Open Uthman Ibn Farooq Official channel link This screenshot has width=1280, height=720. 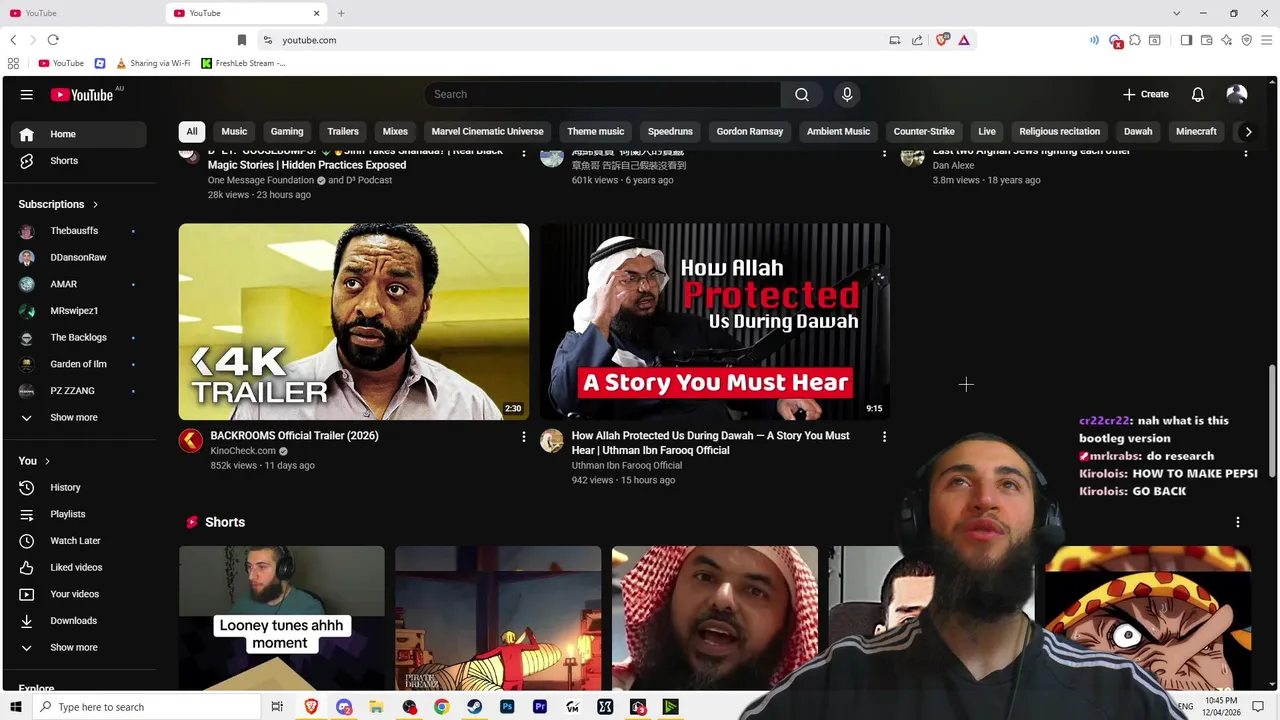[627, 466]
